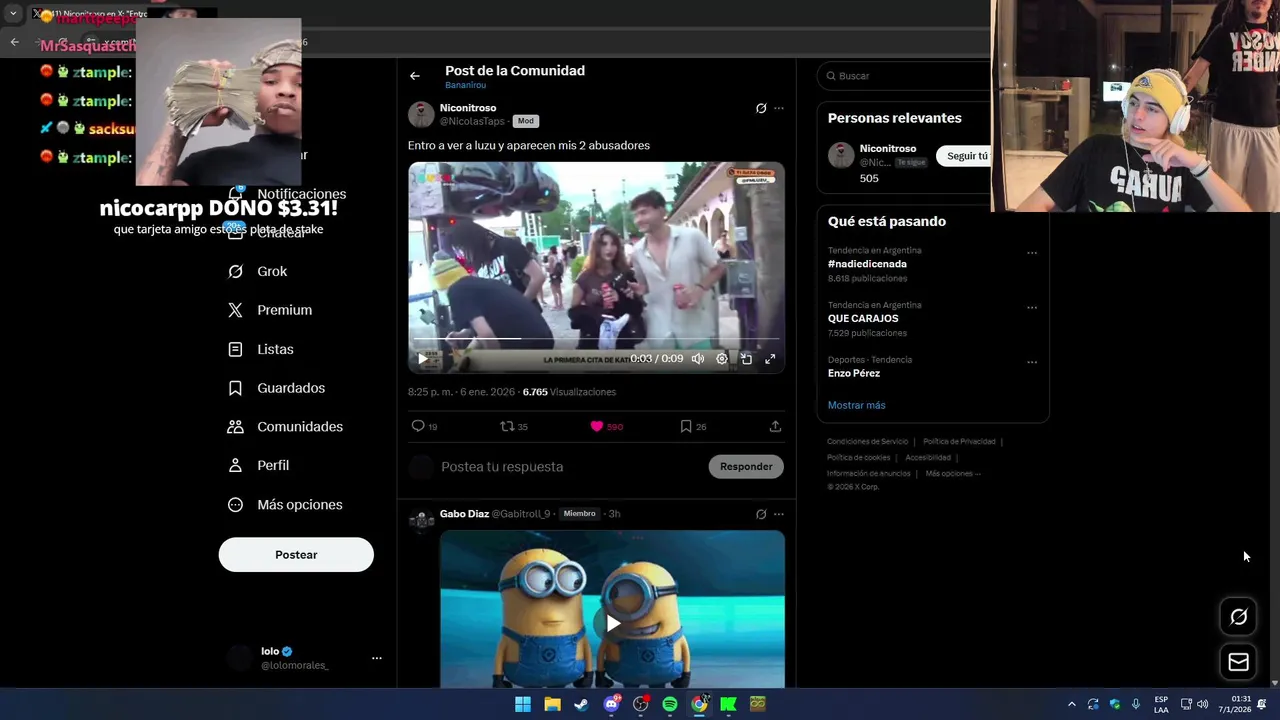Open #nadiedicenada trend

(x=867, y=264)
